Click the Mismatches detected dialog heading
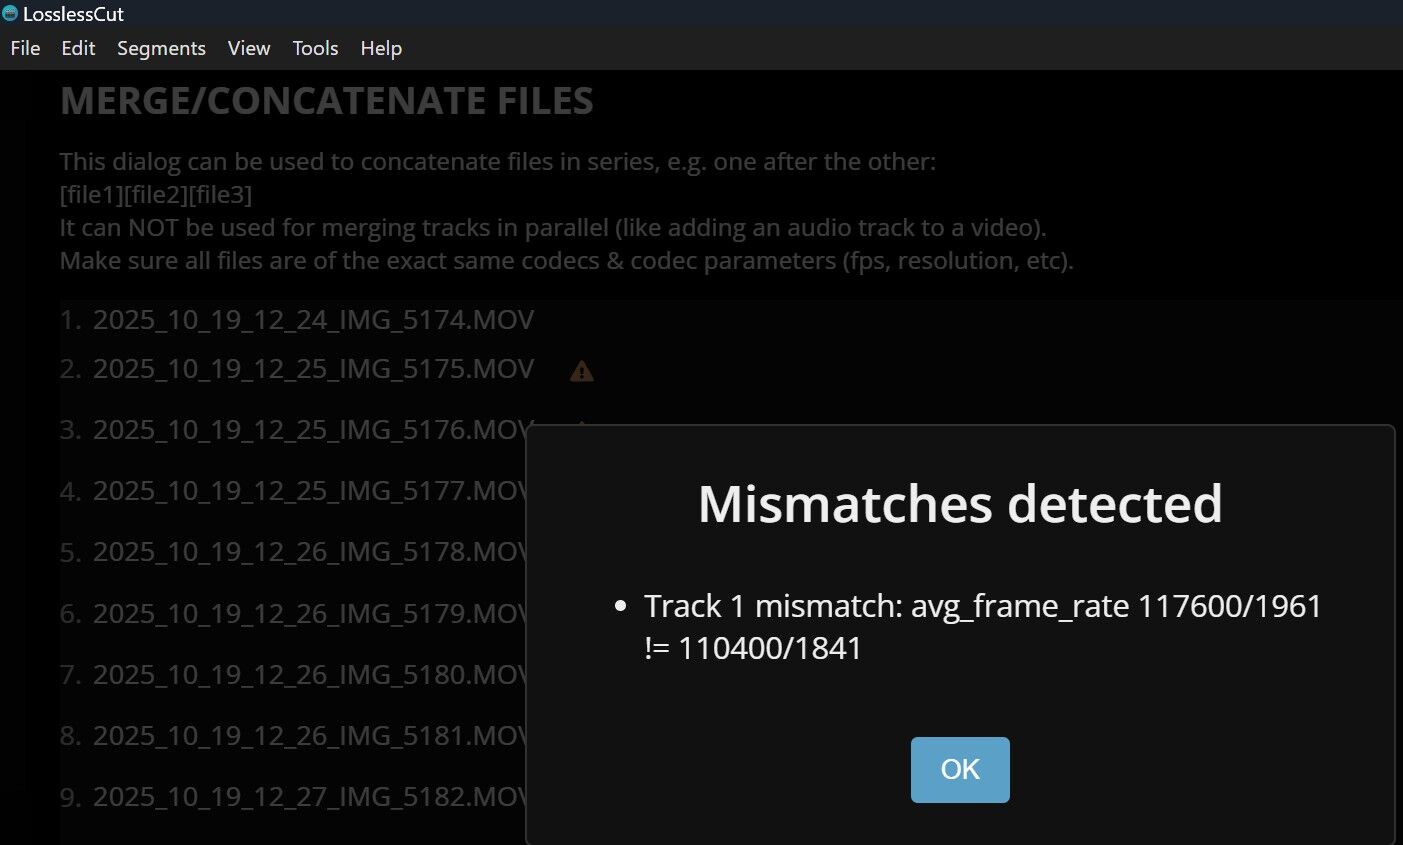 [960, 504]
